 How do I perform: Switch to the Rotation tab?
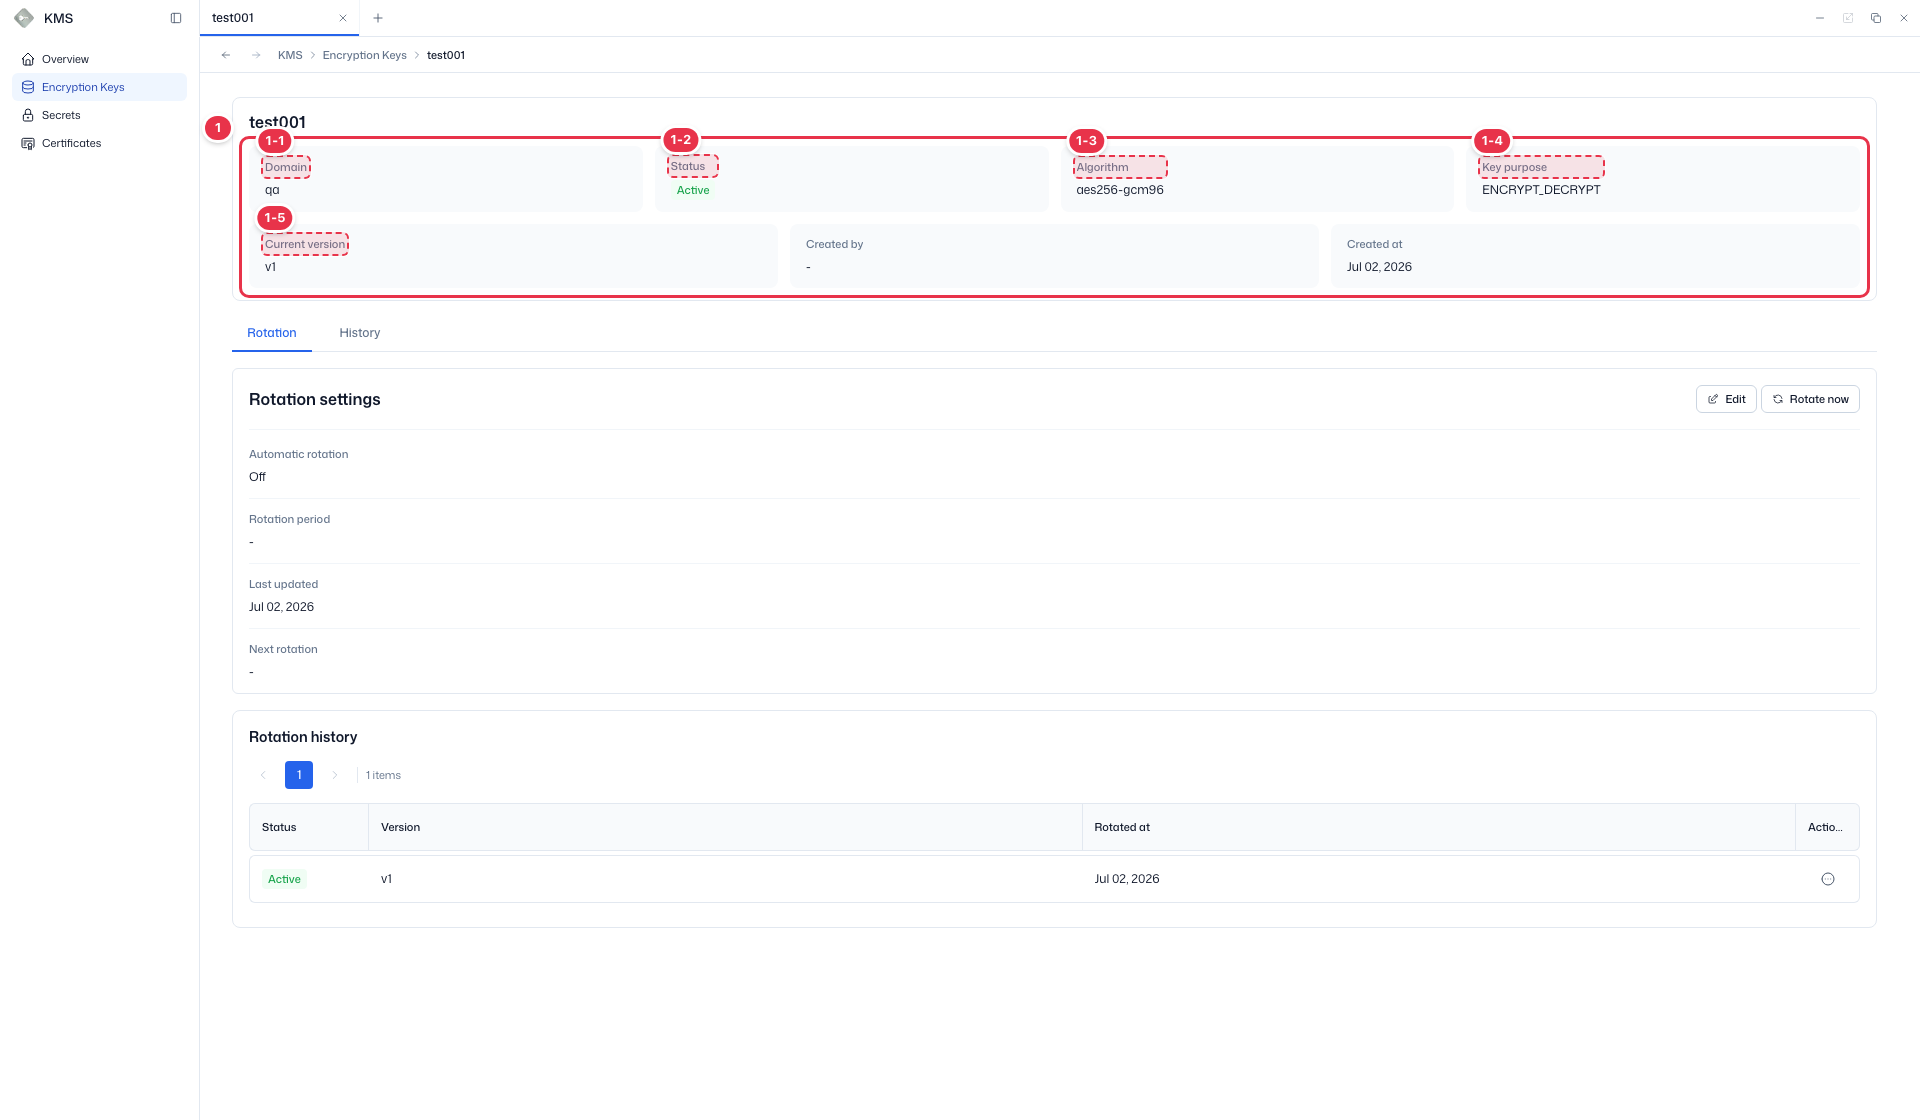(x=272, y=333)
